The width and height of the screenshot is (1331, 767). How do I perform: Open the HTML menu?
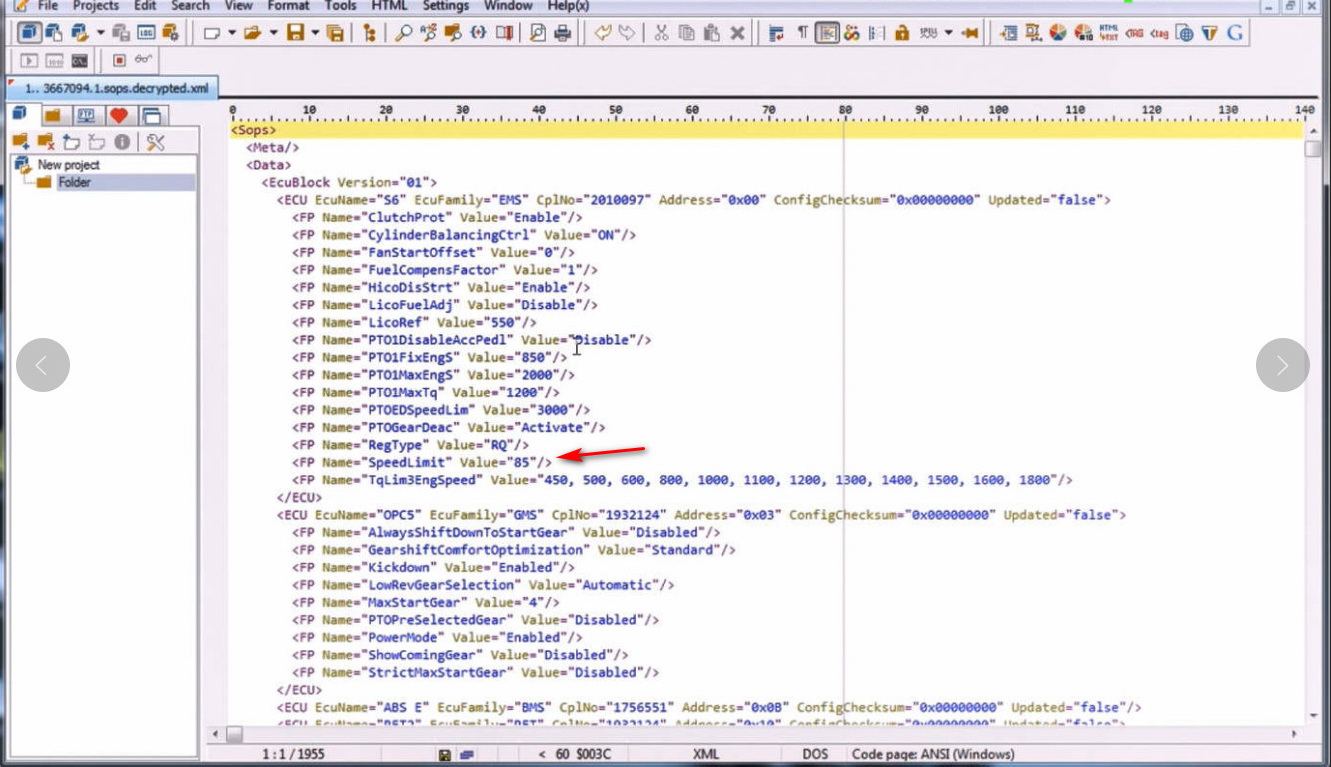[389, 5]
